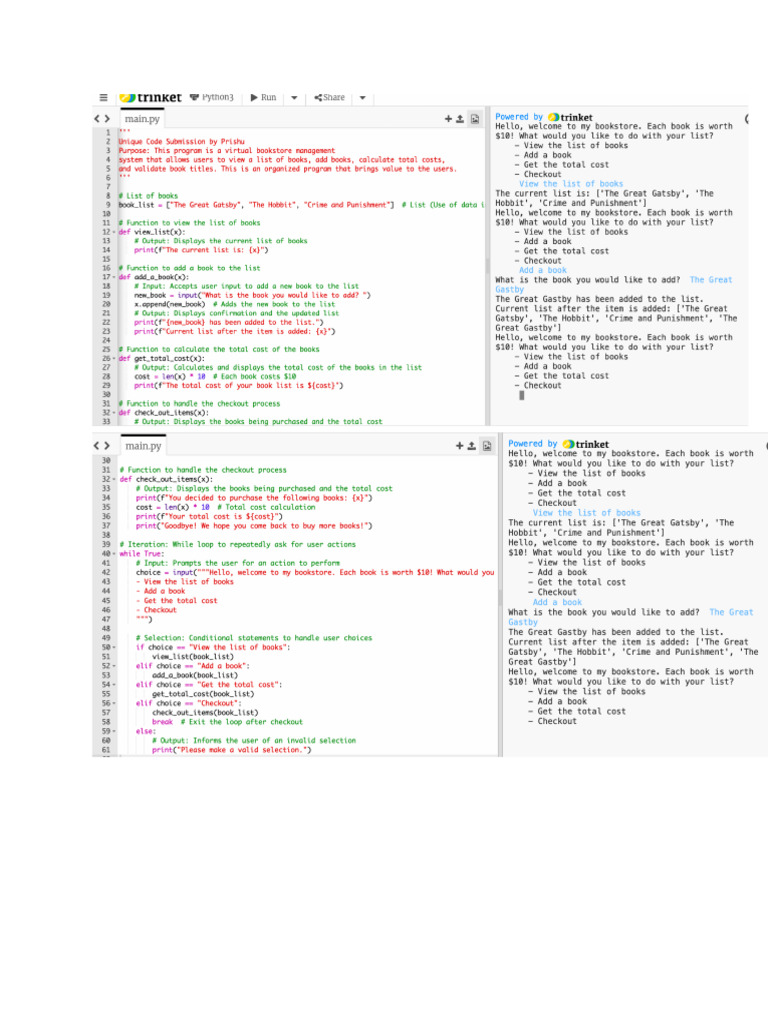The width and height of the screenshot is (768, 1024).
Task: Click line number 61 in the gutter
Action: (106, 750)
